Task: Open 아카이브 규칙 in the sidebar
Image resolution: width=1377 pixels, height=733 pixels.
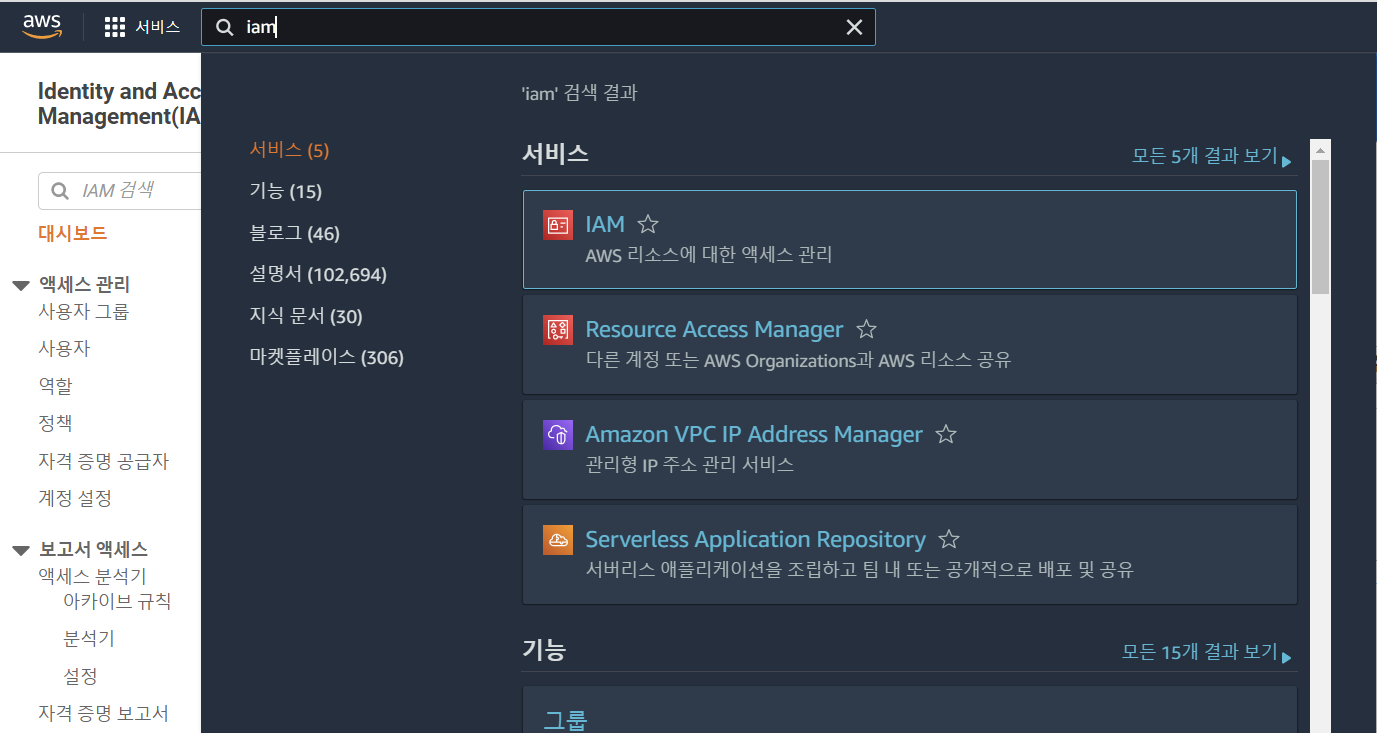Action: (x=117, y=601)
